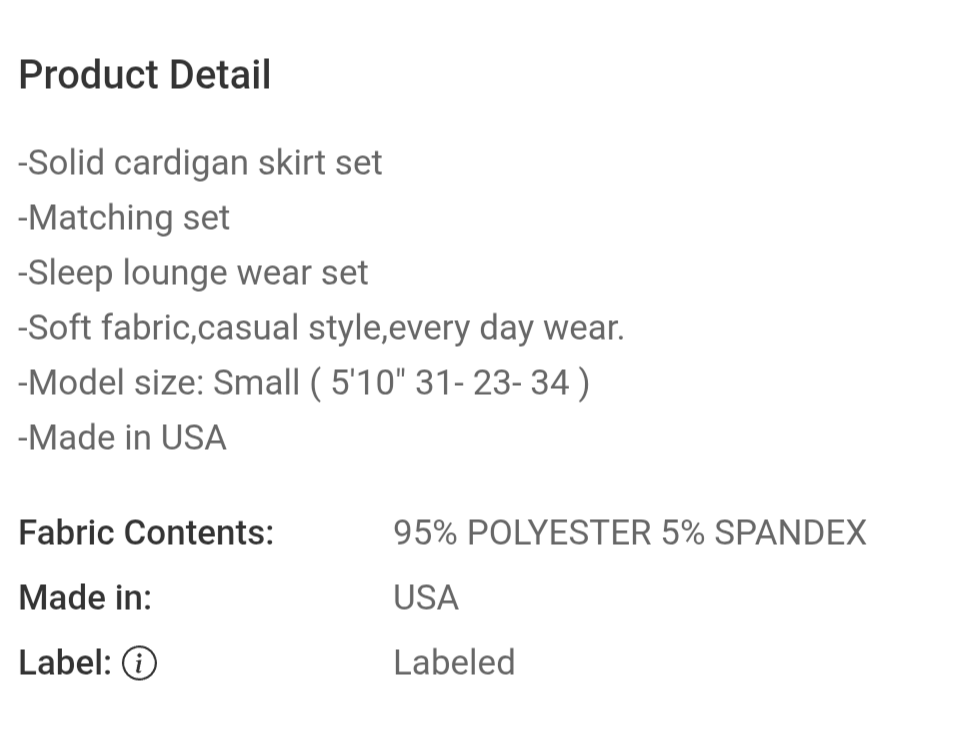Click the -Made in USA bullet line
This screenshot has width=958, height=736.
[x=122, y=438]
